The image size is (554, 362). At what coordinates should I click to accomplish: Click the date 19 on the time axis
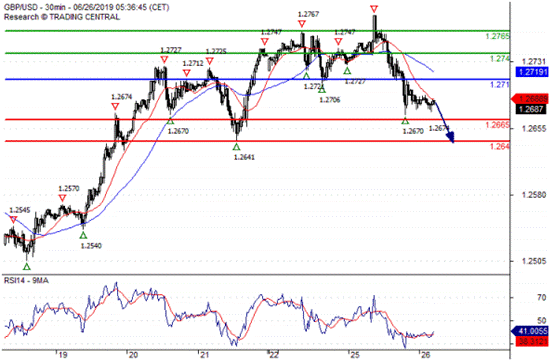[x=63, y=355]
